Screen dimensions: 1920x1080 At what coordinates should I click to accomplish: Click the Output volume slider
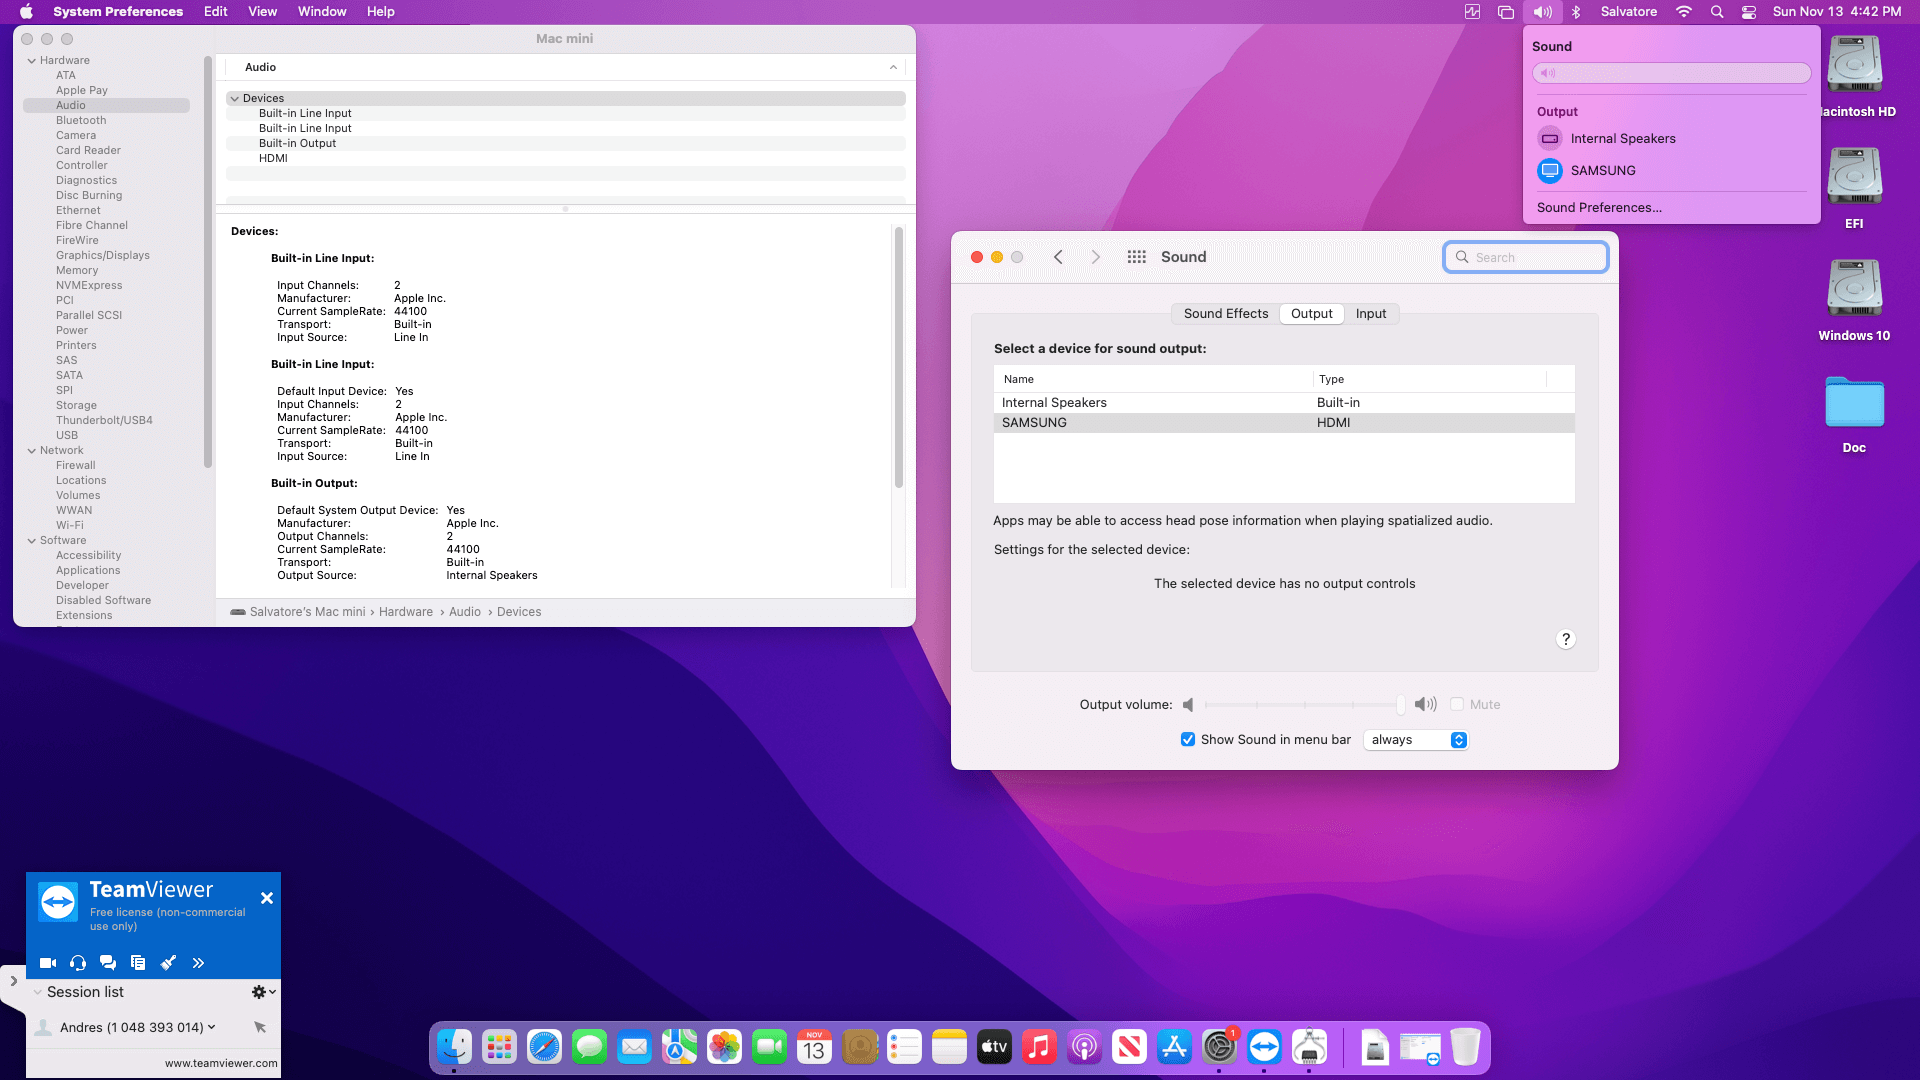point(1302,704)
